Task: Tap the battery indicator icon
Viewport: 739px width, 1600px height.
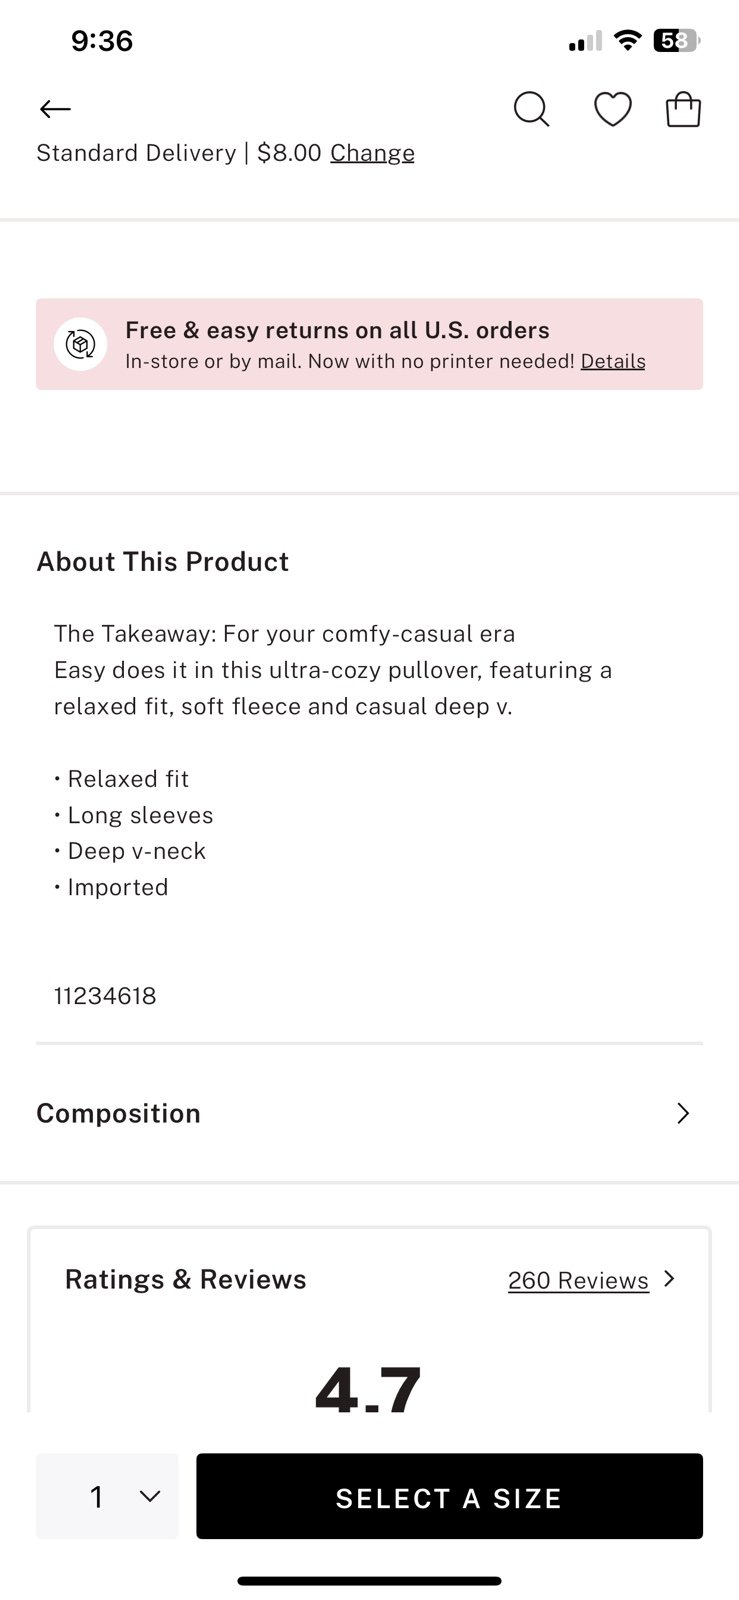Action: click(677, 40)
